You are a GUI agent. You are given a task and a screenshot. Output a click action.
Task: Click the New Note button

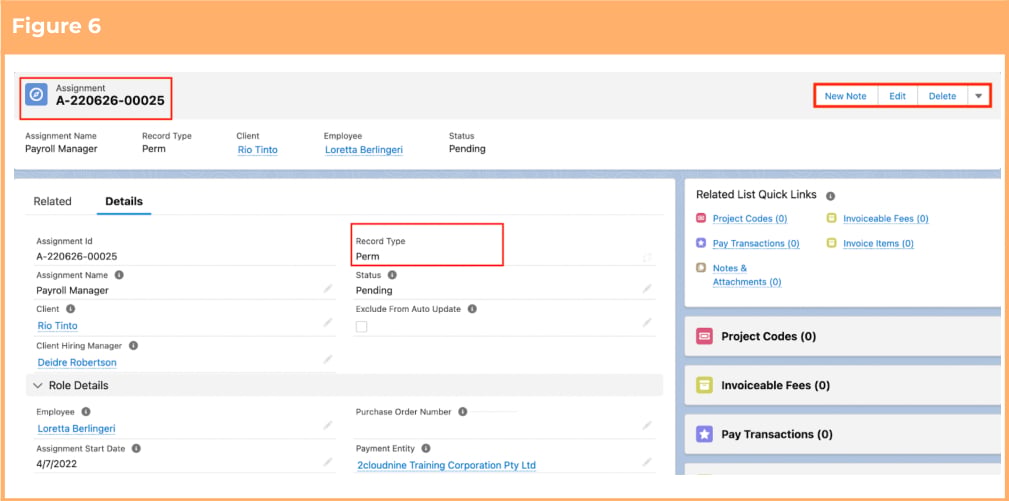846,96
